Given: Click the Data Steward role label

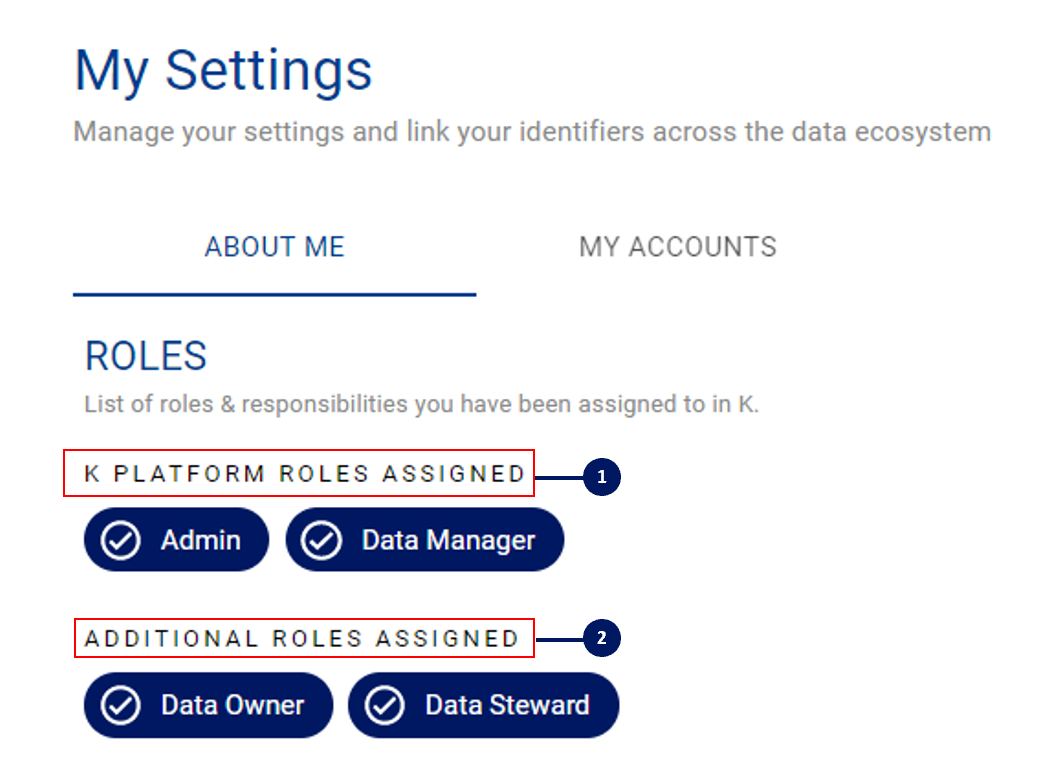Looking at the screenshot, I should pyautogui.click(x=507, y=706).
